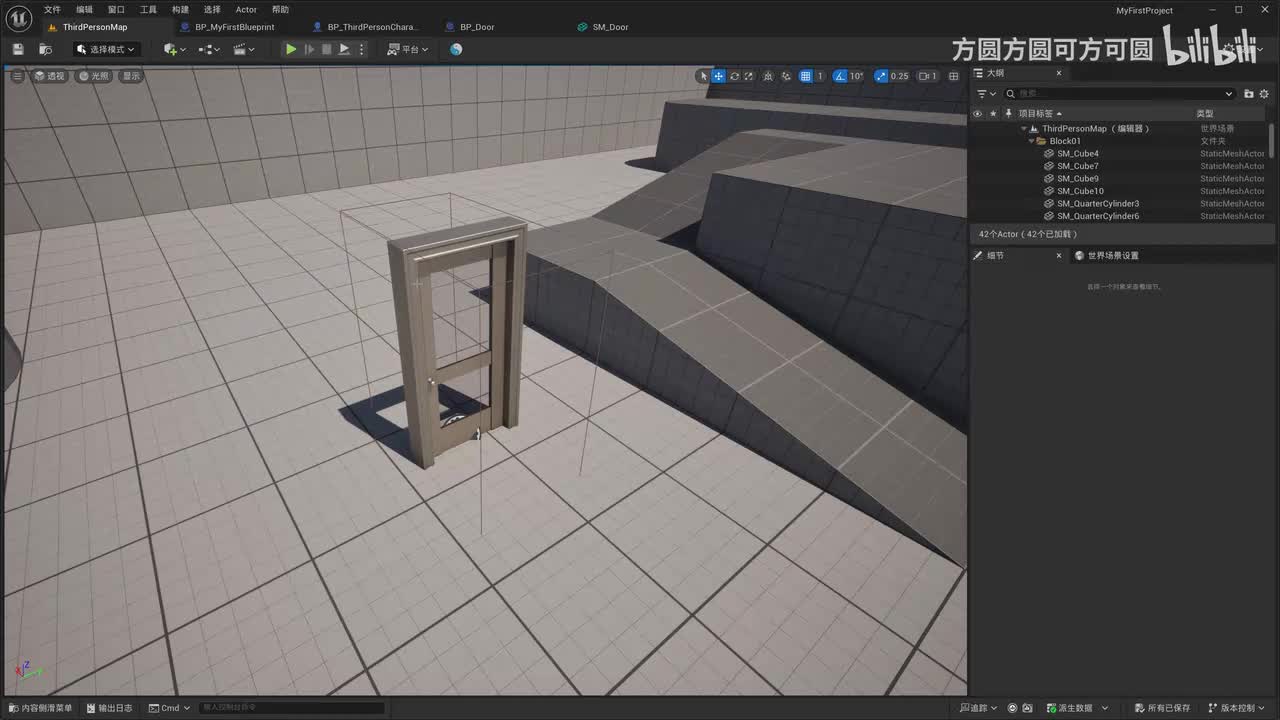The image size is (1280, 720).
Task: Open the 选择模式 mode dropdown
Action: tap(105, 49)
